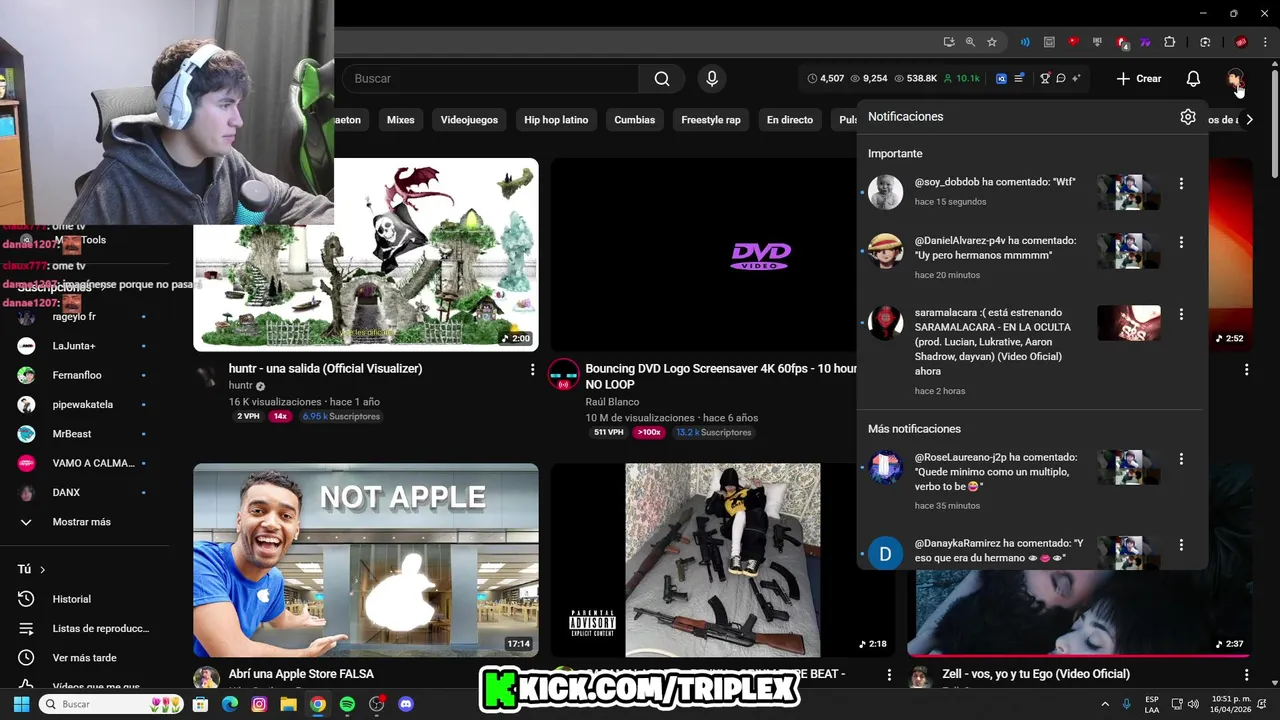Open Spotify from the taskbar
Image resolution: width=1280 pixels, height=720 pixels.
click(347, 704)
